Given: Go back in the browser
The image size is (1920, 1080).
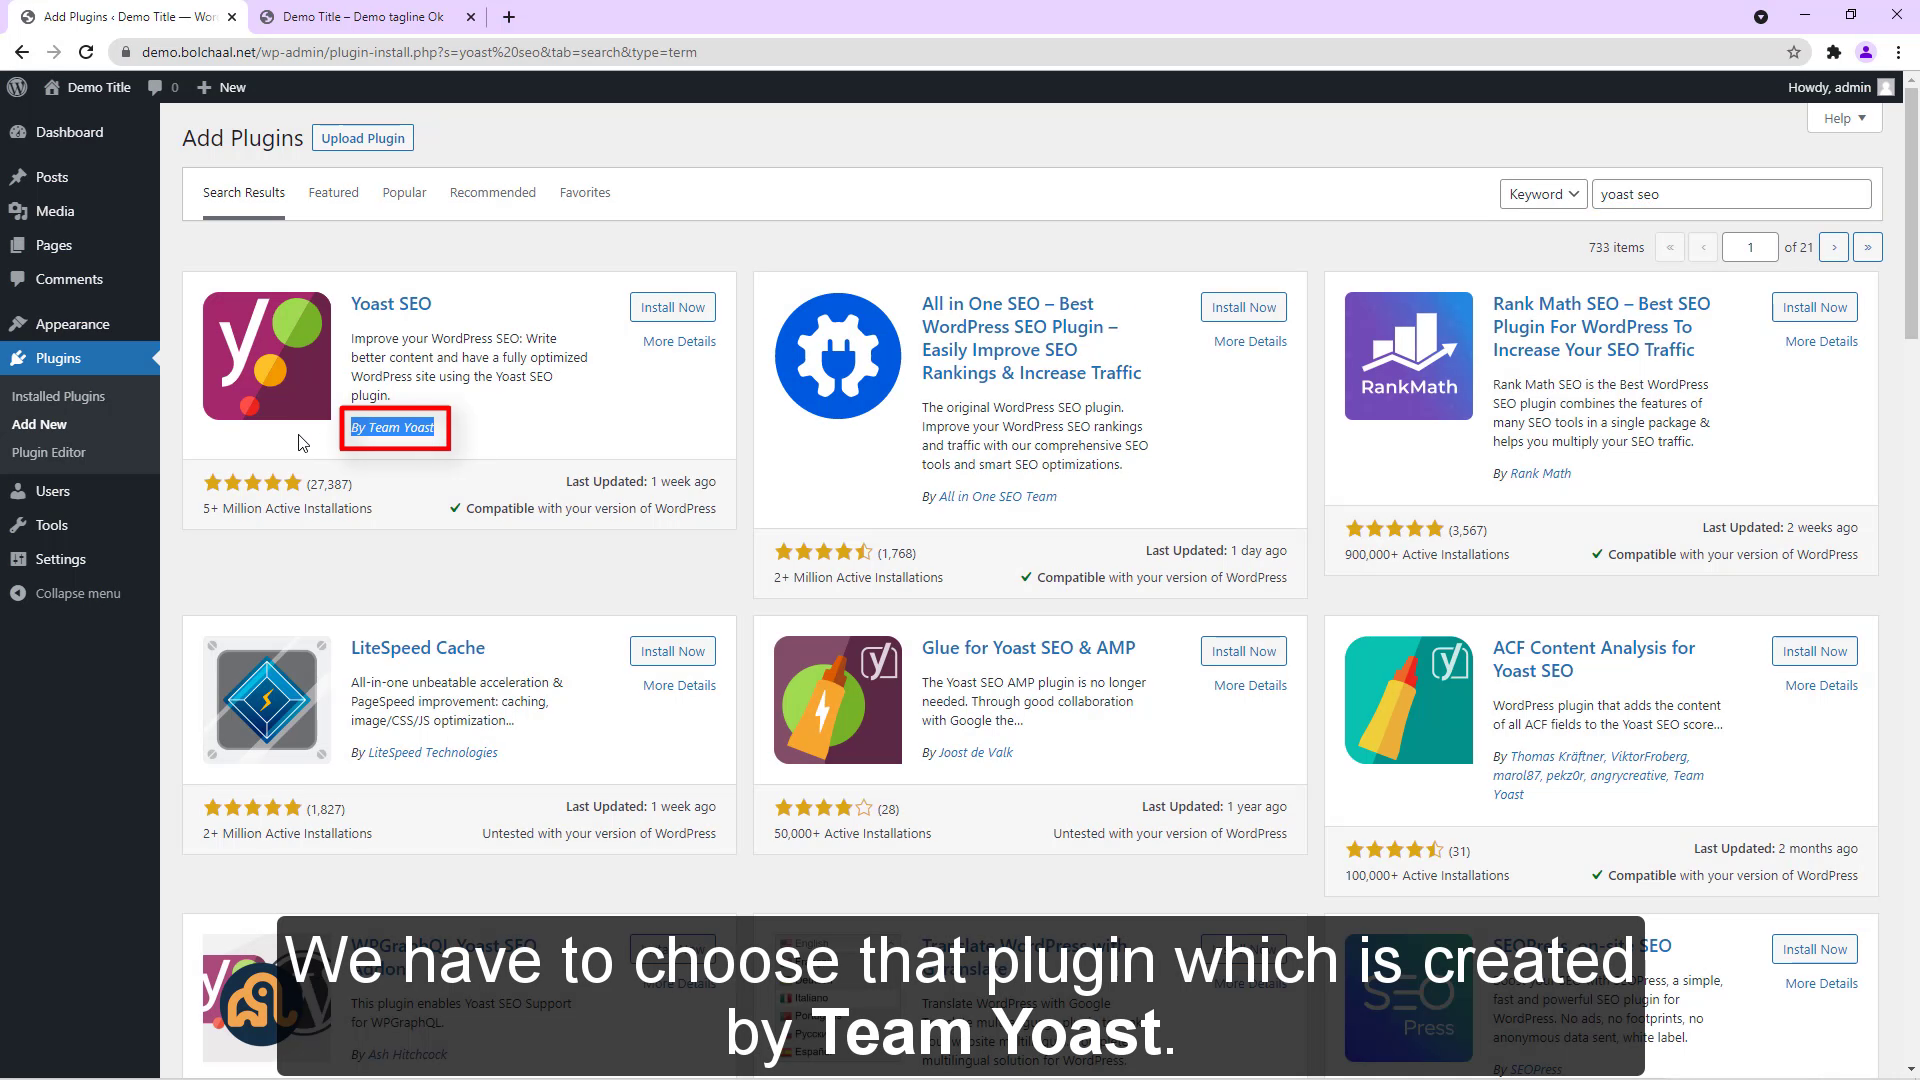Looking at the screenshot, I should pyautogui.click(x=22, y=52).
